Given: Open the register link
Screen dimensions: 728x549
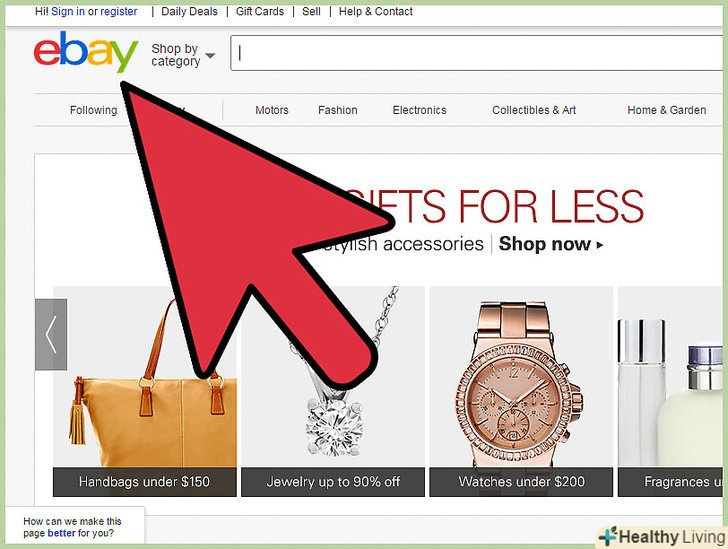Looking at the screenshot, I should point(119,12).
